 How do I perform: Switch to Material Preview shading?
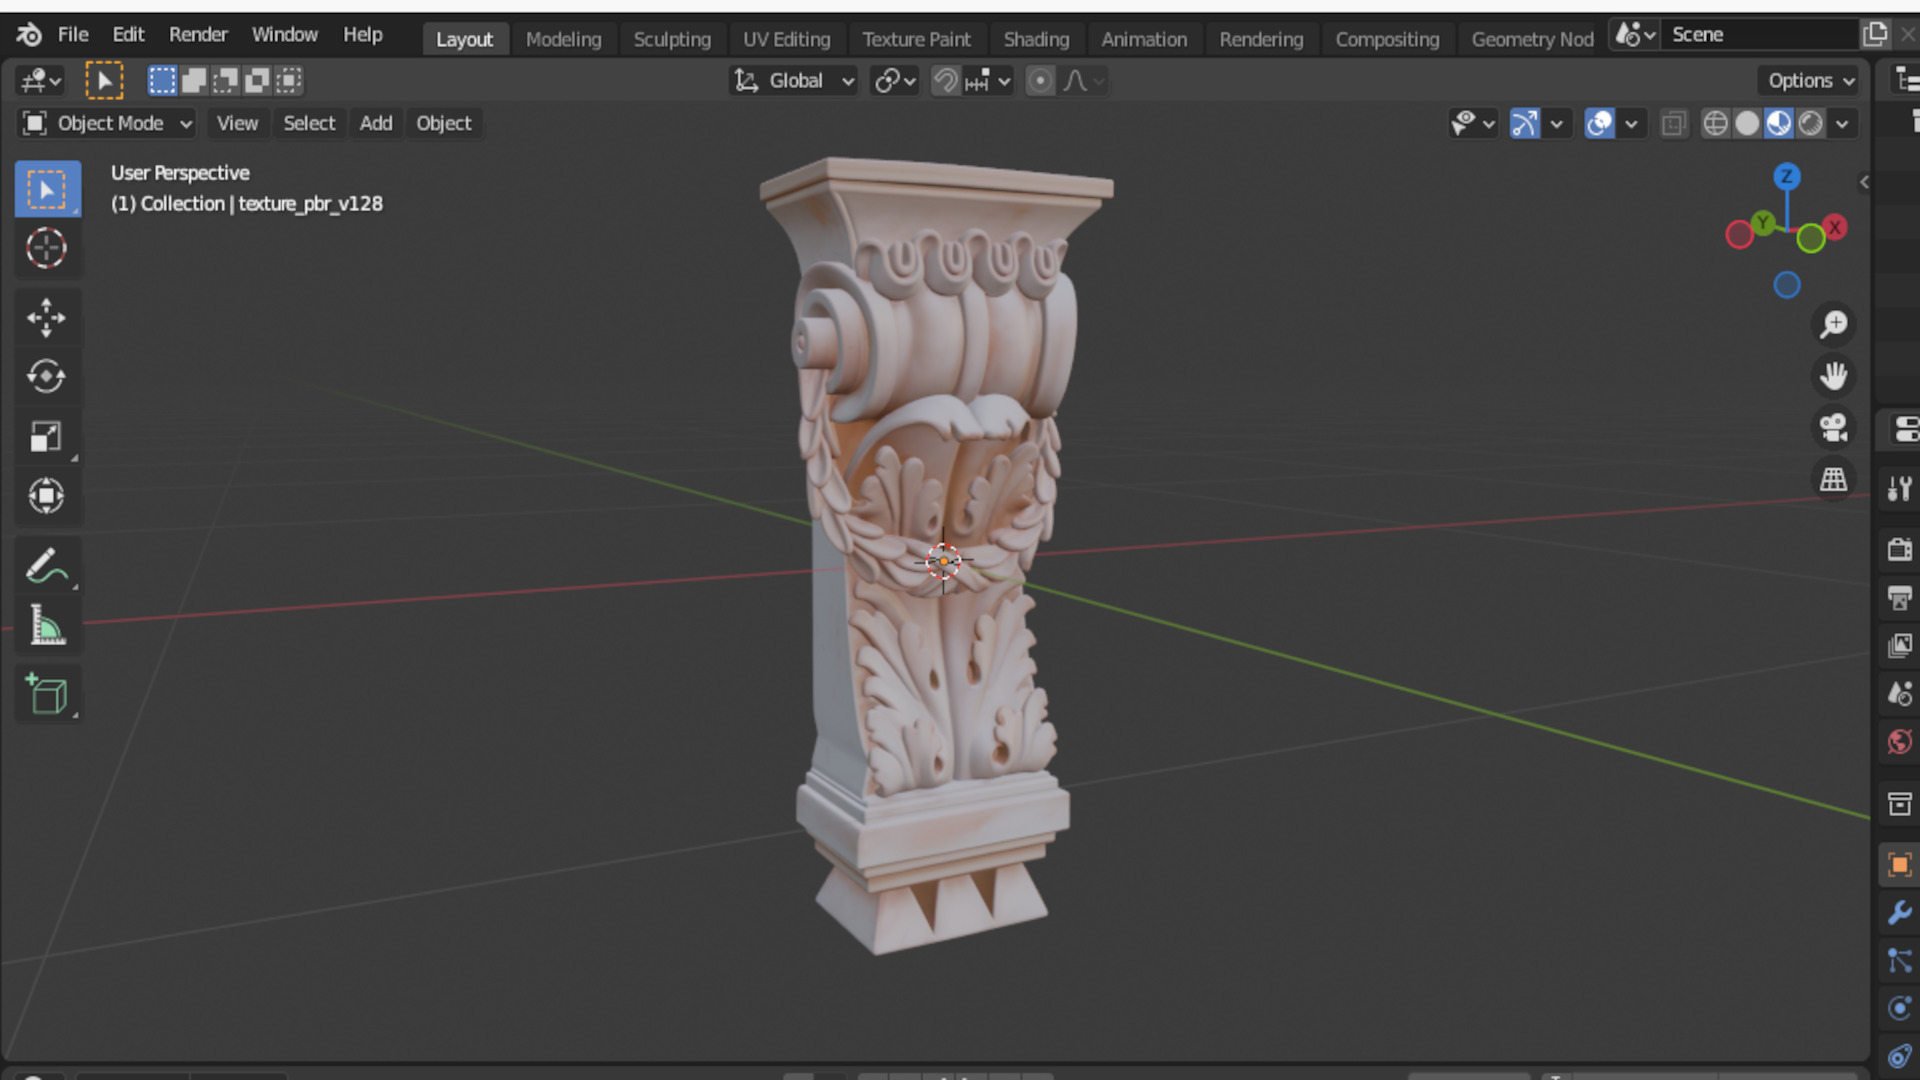pyautogui.click(x=1779, y=123)
